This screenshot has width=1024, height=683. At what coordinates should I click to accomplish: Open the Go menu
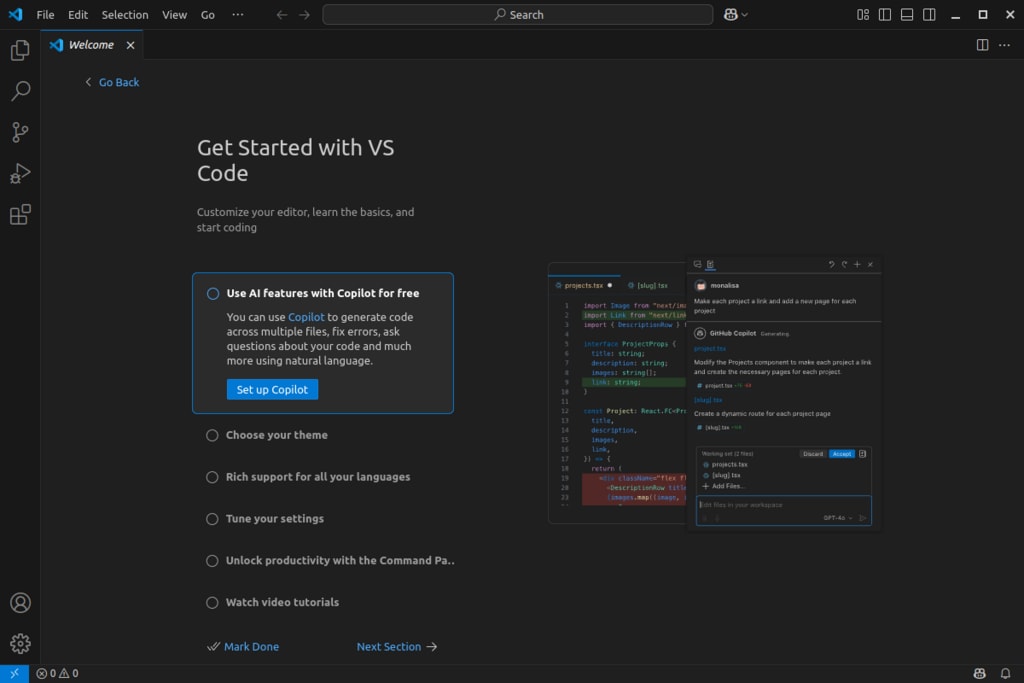(x=208, y=14)
